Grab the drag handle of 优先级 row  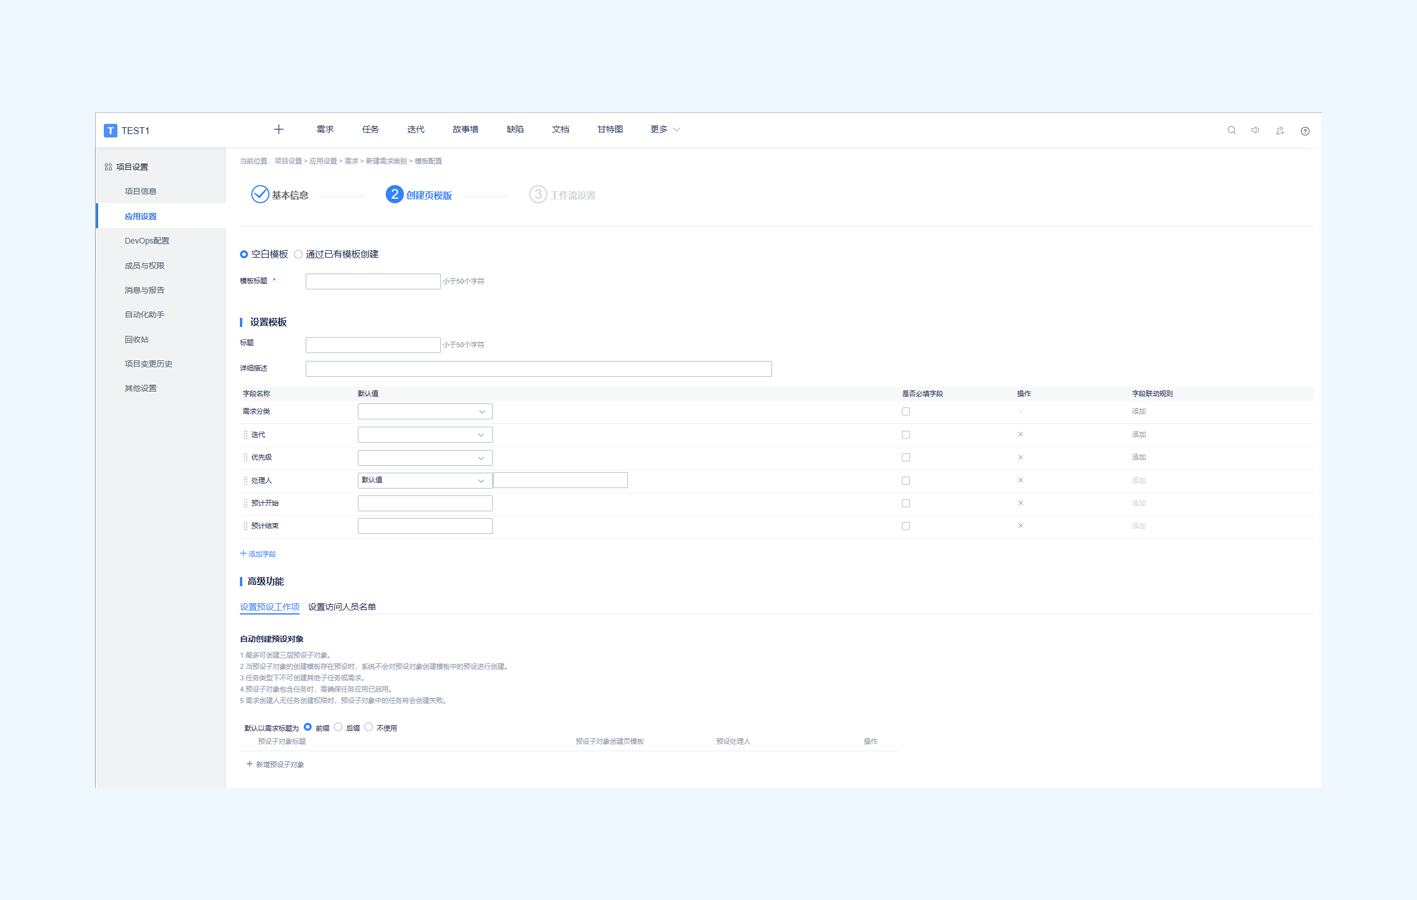pyautogui.click(x=245, y=457)
